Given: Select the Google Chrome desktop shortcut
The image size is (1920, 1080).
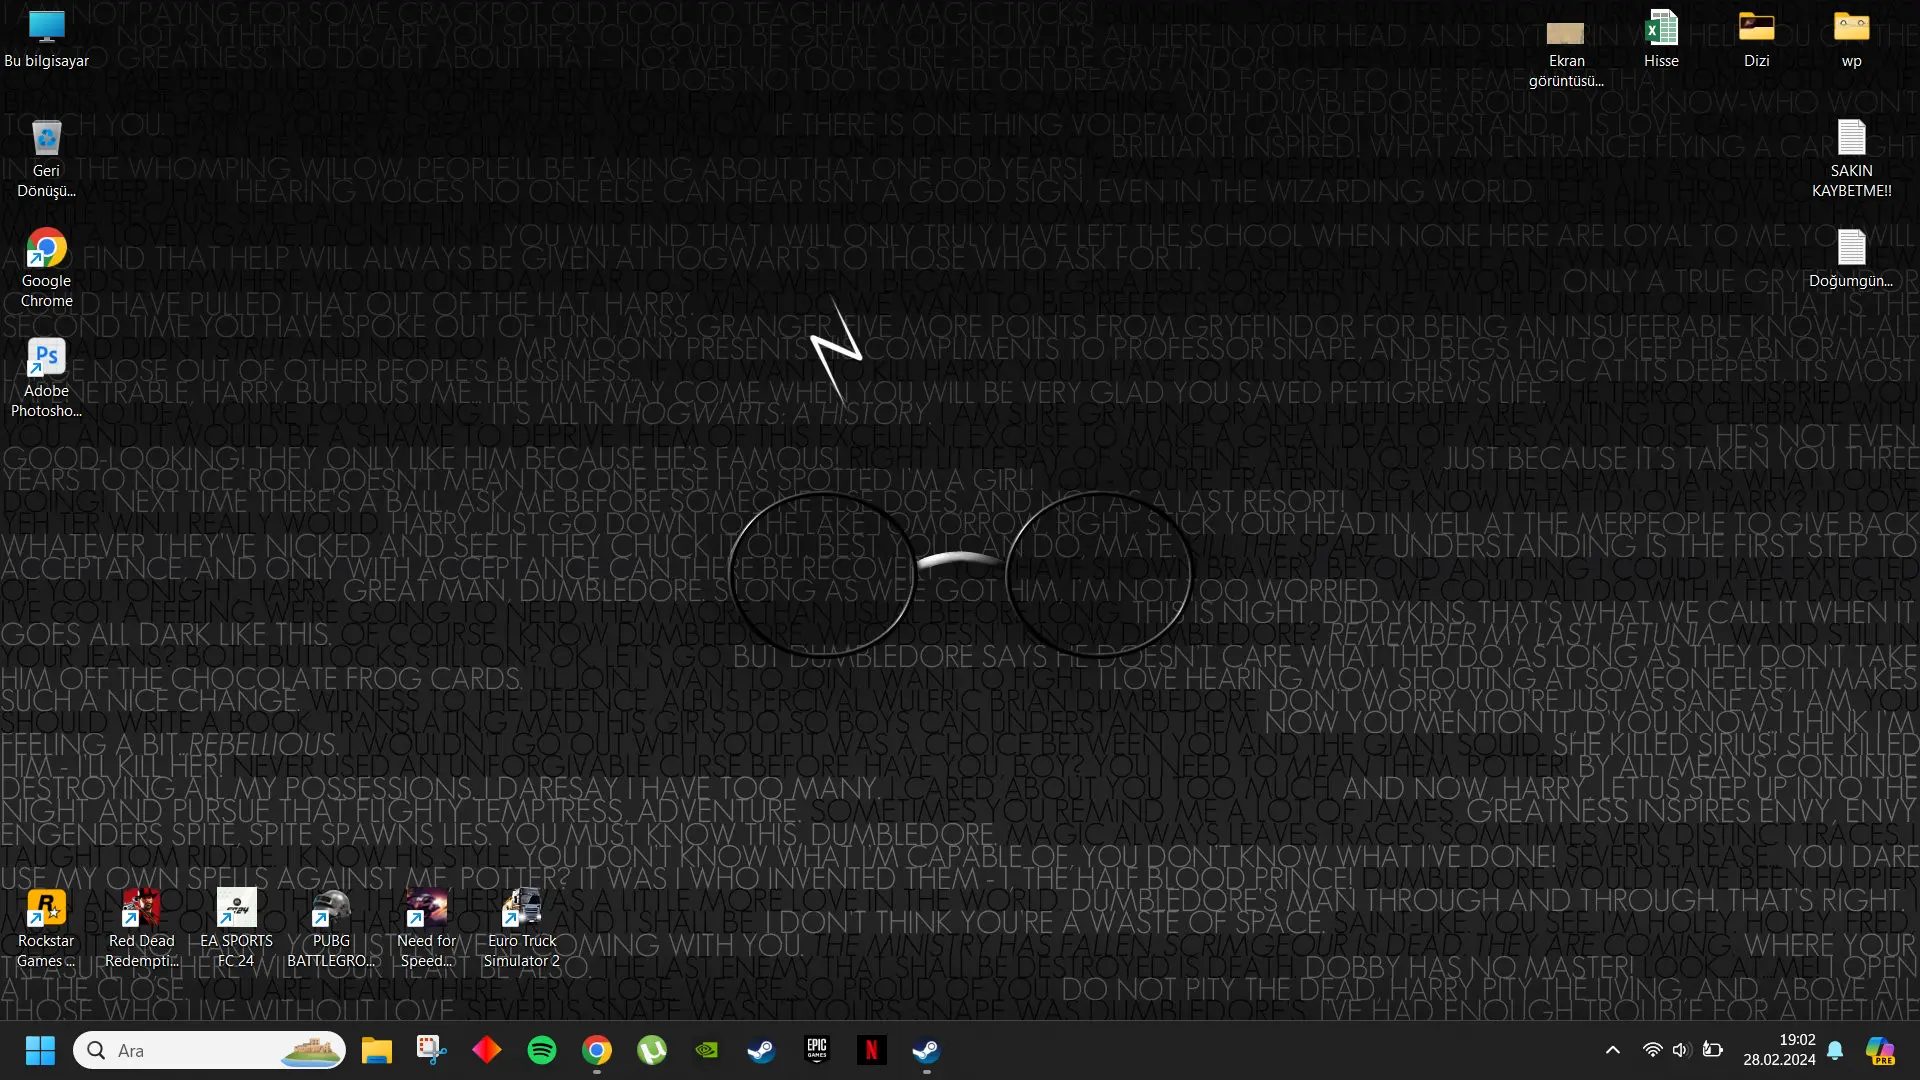Looking at the screenshot, I should click(x=46, y=268).
